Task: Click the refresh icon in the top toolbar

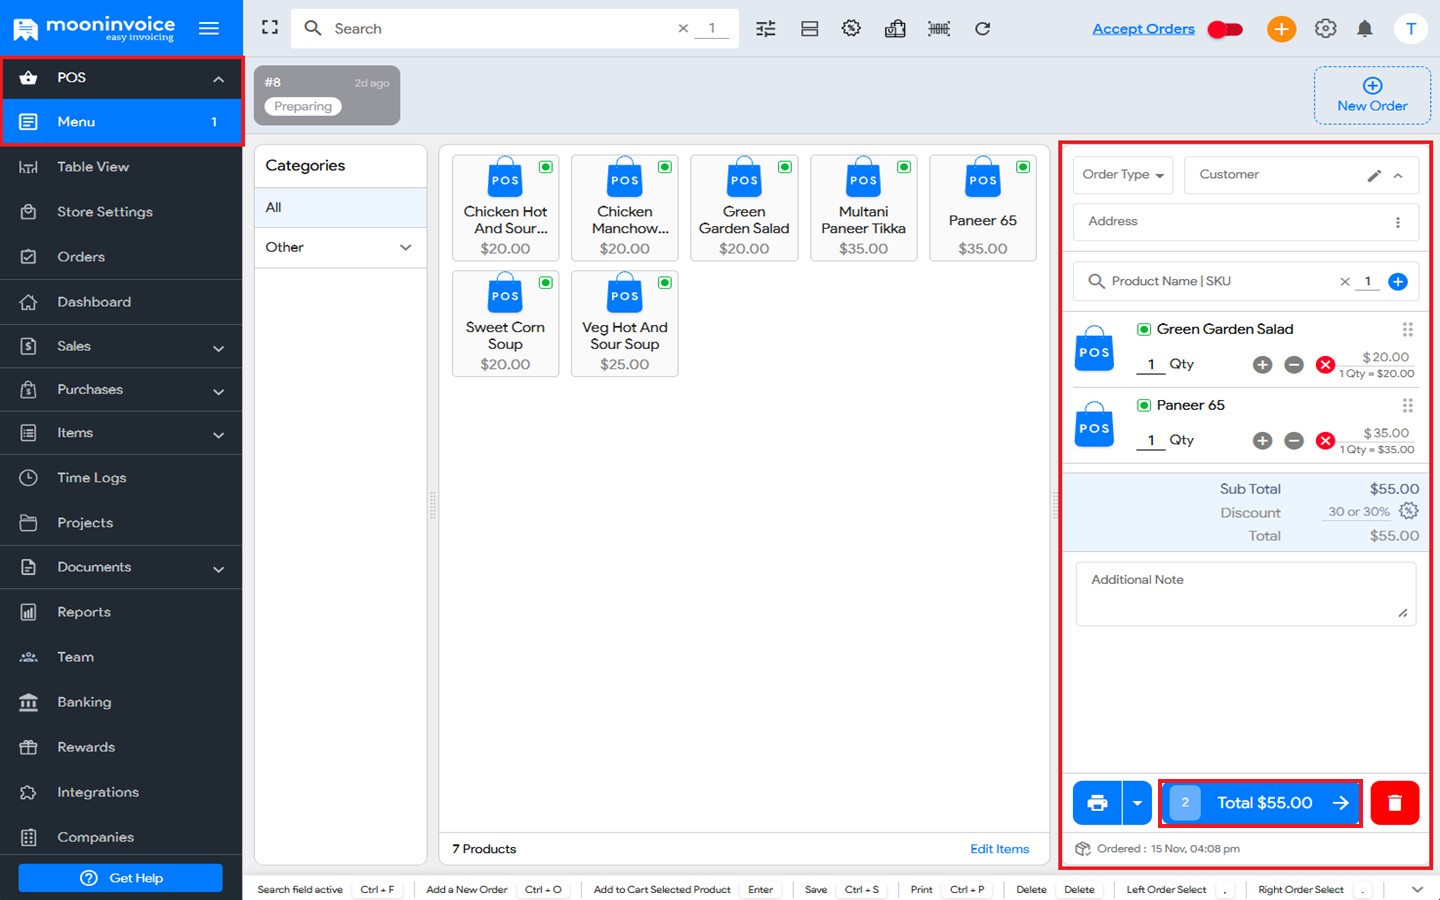Action: tap(982, 28)
